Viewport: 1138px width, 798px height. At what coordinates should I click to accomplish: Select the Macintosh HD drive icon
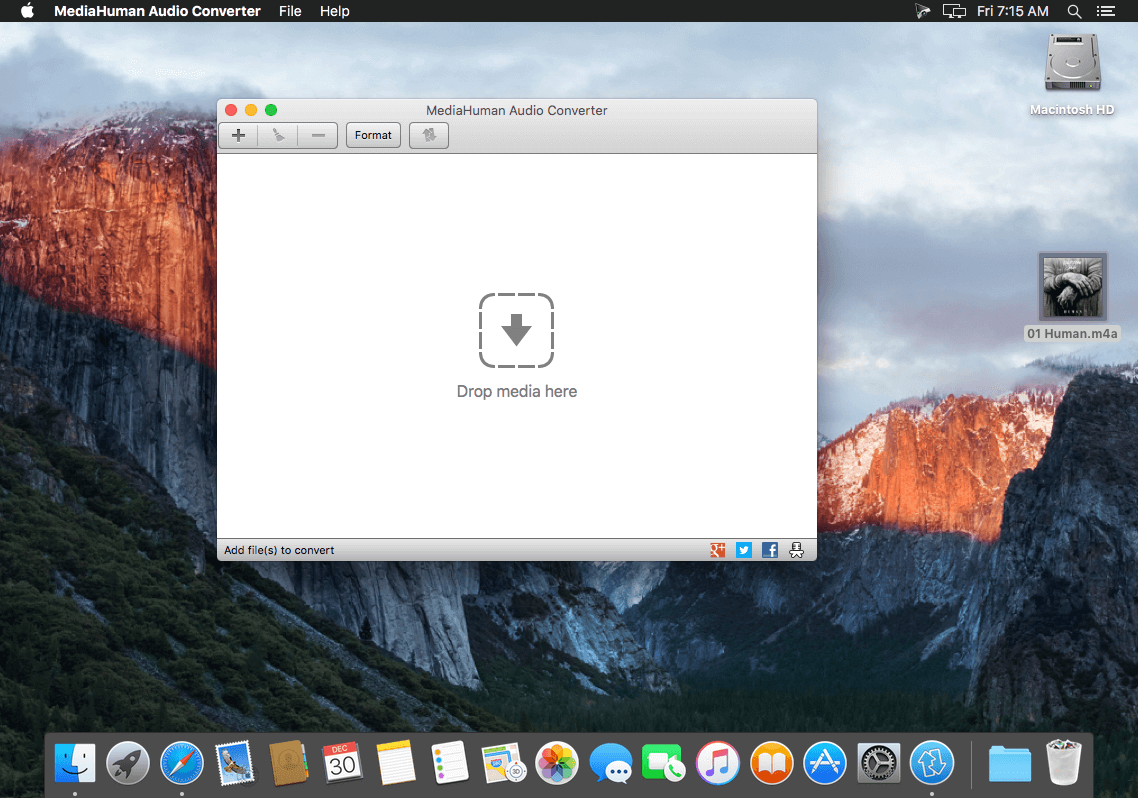1073,75
